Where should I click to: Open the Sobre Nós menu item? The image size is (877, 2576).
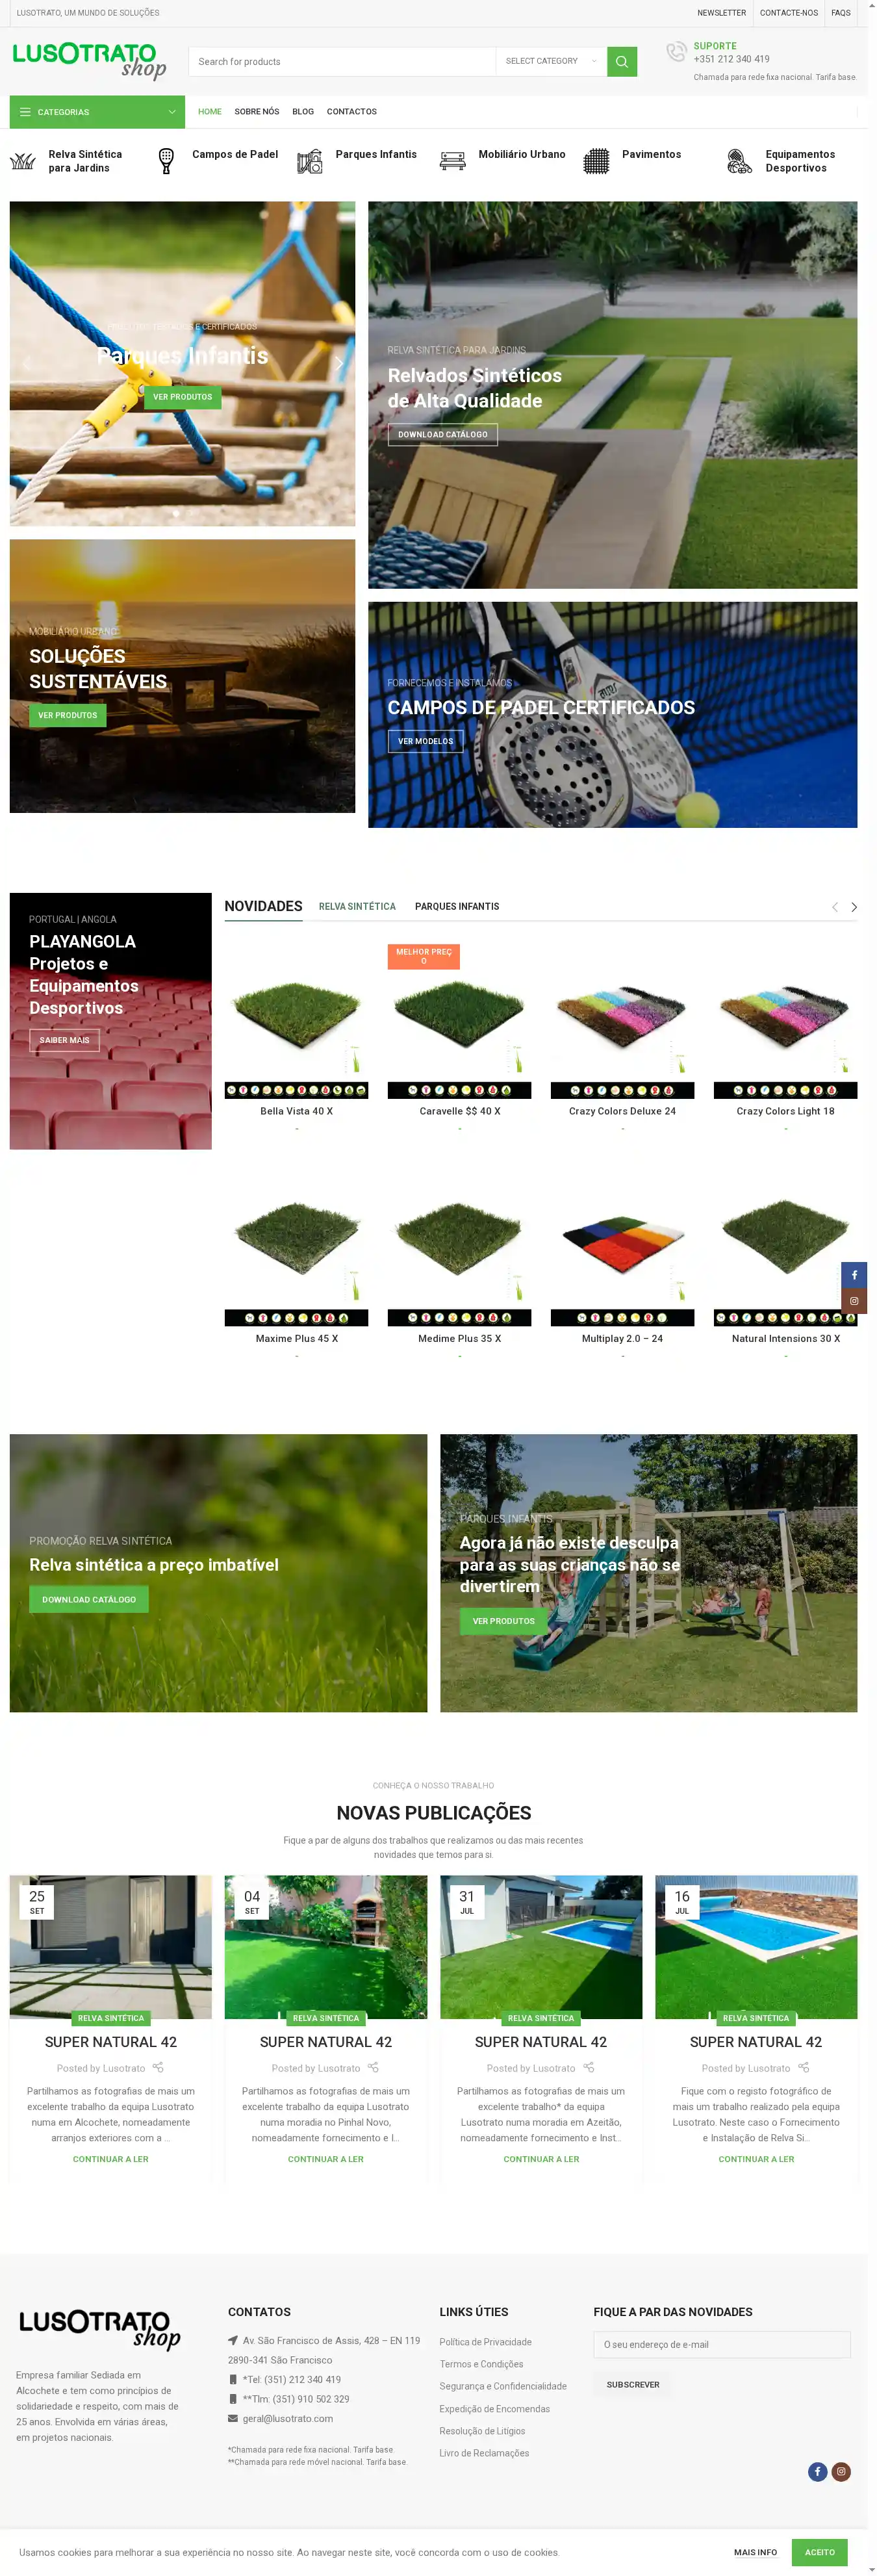pos(257,112)
